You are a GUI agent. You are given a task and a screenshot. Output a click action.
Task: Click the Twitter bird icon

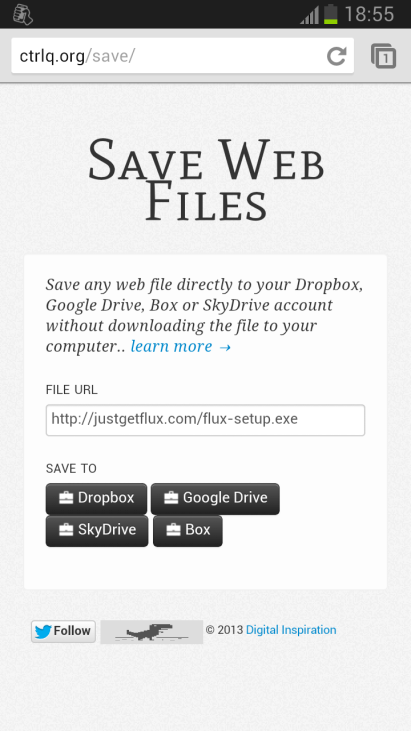tap(43, 632)
